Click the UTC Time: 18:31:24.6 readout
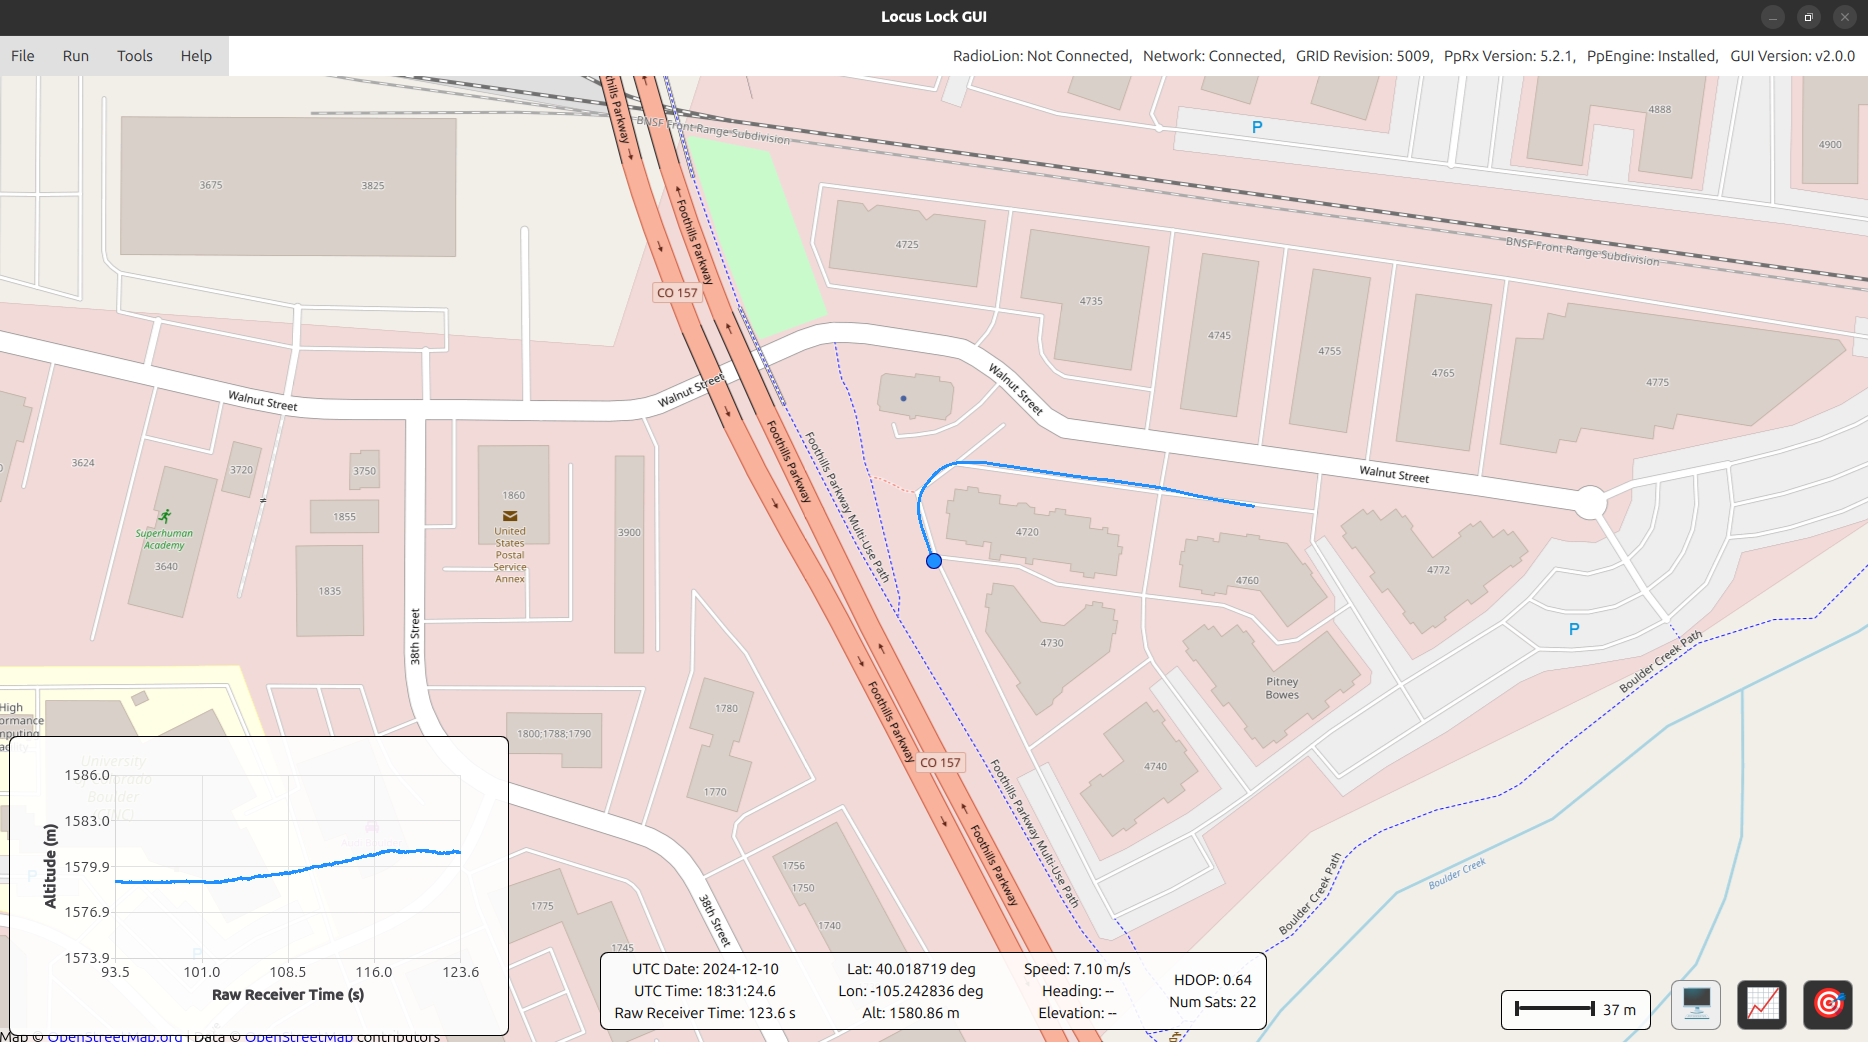 point(705,991)
